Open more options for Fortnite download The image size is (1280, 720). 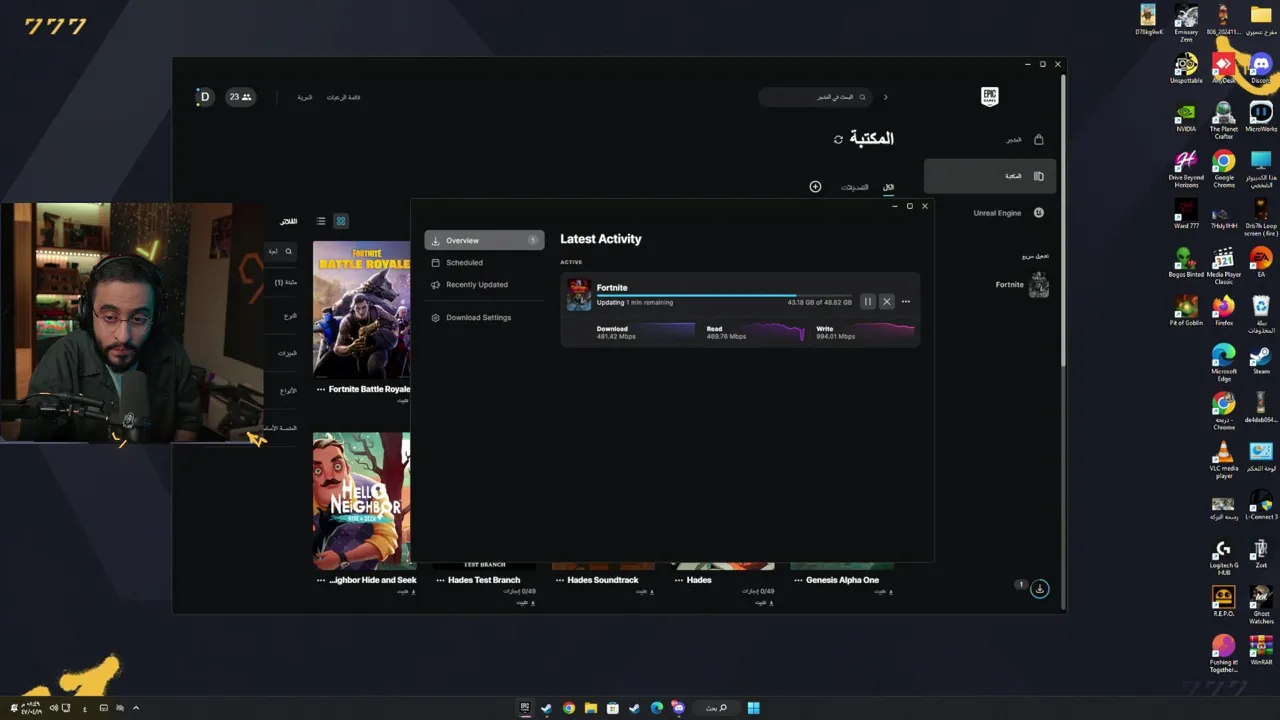(x=906, y=302)
